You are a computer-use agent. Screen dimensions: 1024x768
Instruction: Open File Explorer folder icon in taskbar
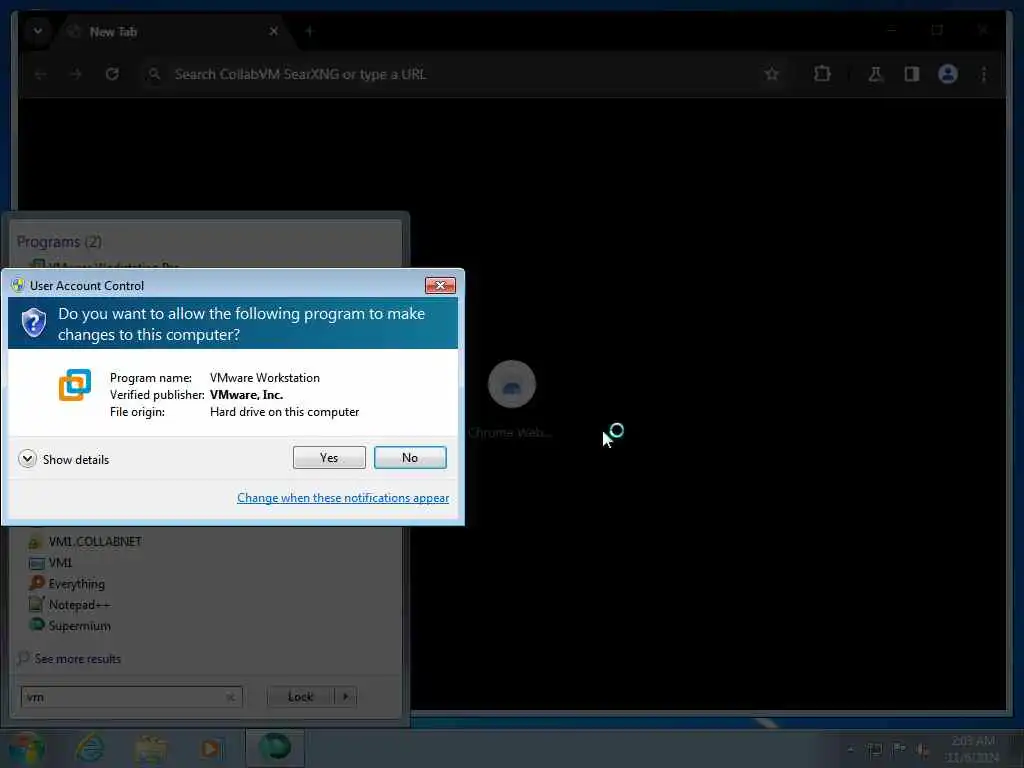pos(150,748)
